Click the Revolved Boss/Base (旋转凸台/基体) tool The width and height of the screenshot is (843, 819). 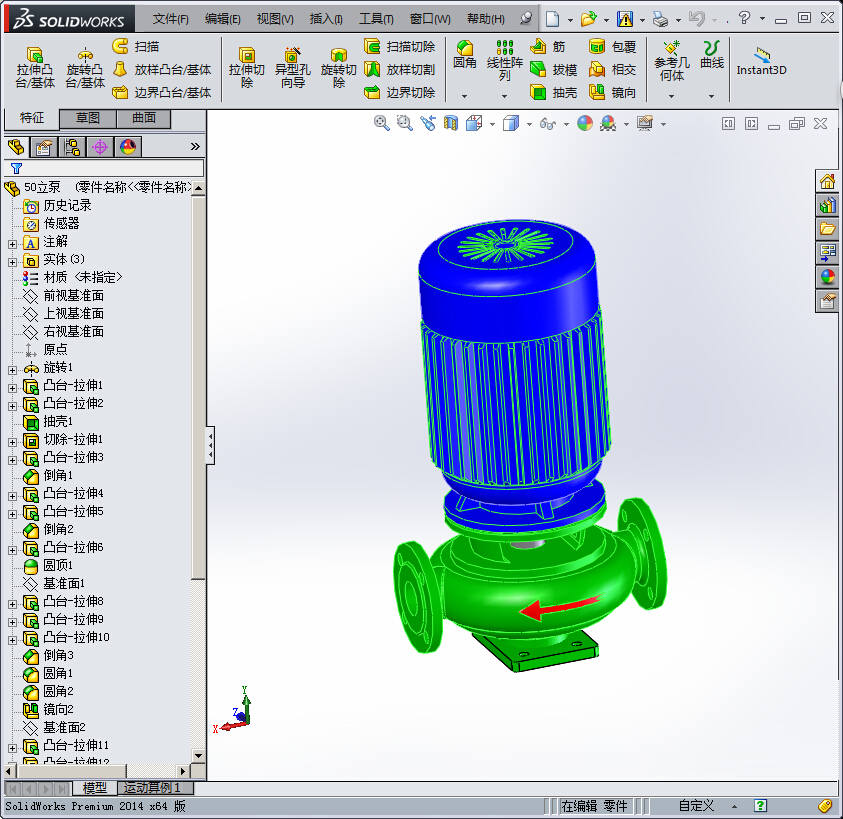coord(85,68)
